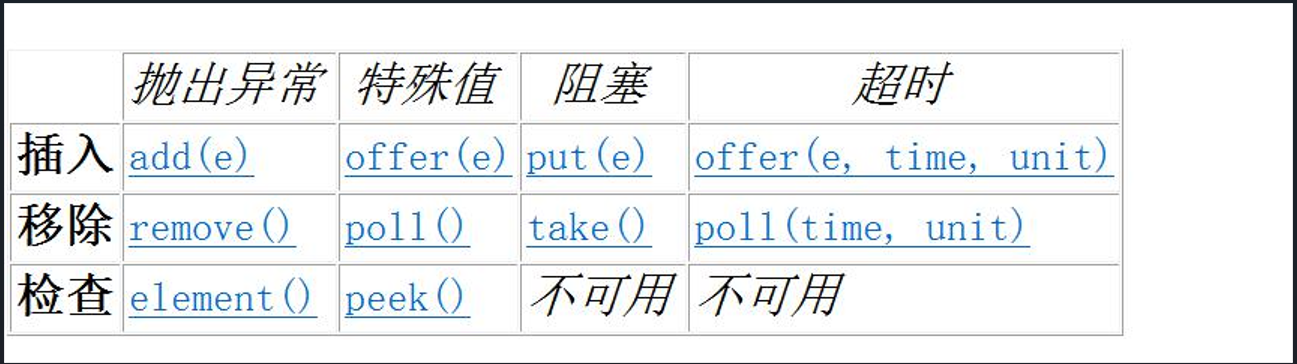
Task: Click the element() link
Action: [x=222, y=298]
